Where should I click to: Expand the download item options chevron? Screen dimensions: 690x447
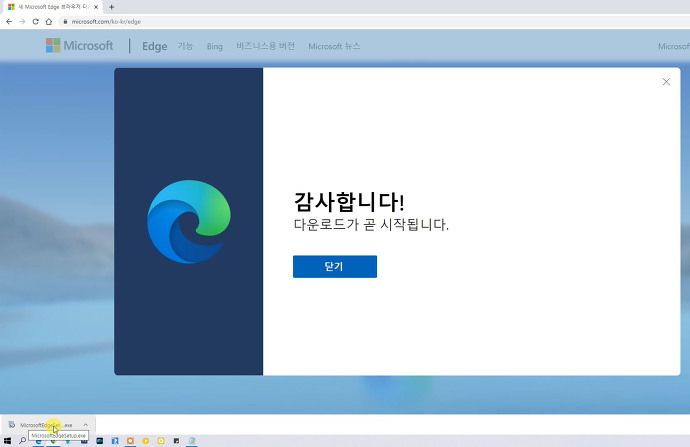[x=85, y=425]
